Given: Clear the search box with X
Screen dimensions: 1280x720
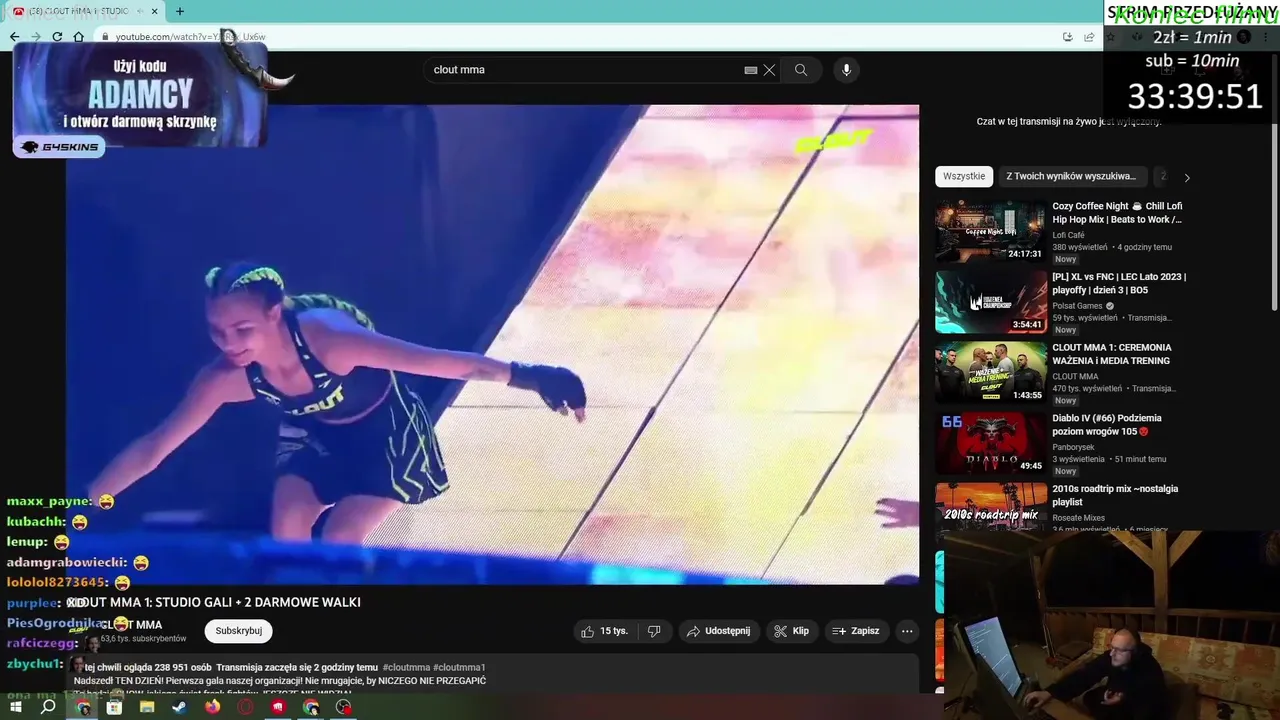Looking at the screenshot, I should coord(769,70).
